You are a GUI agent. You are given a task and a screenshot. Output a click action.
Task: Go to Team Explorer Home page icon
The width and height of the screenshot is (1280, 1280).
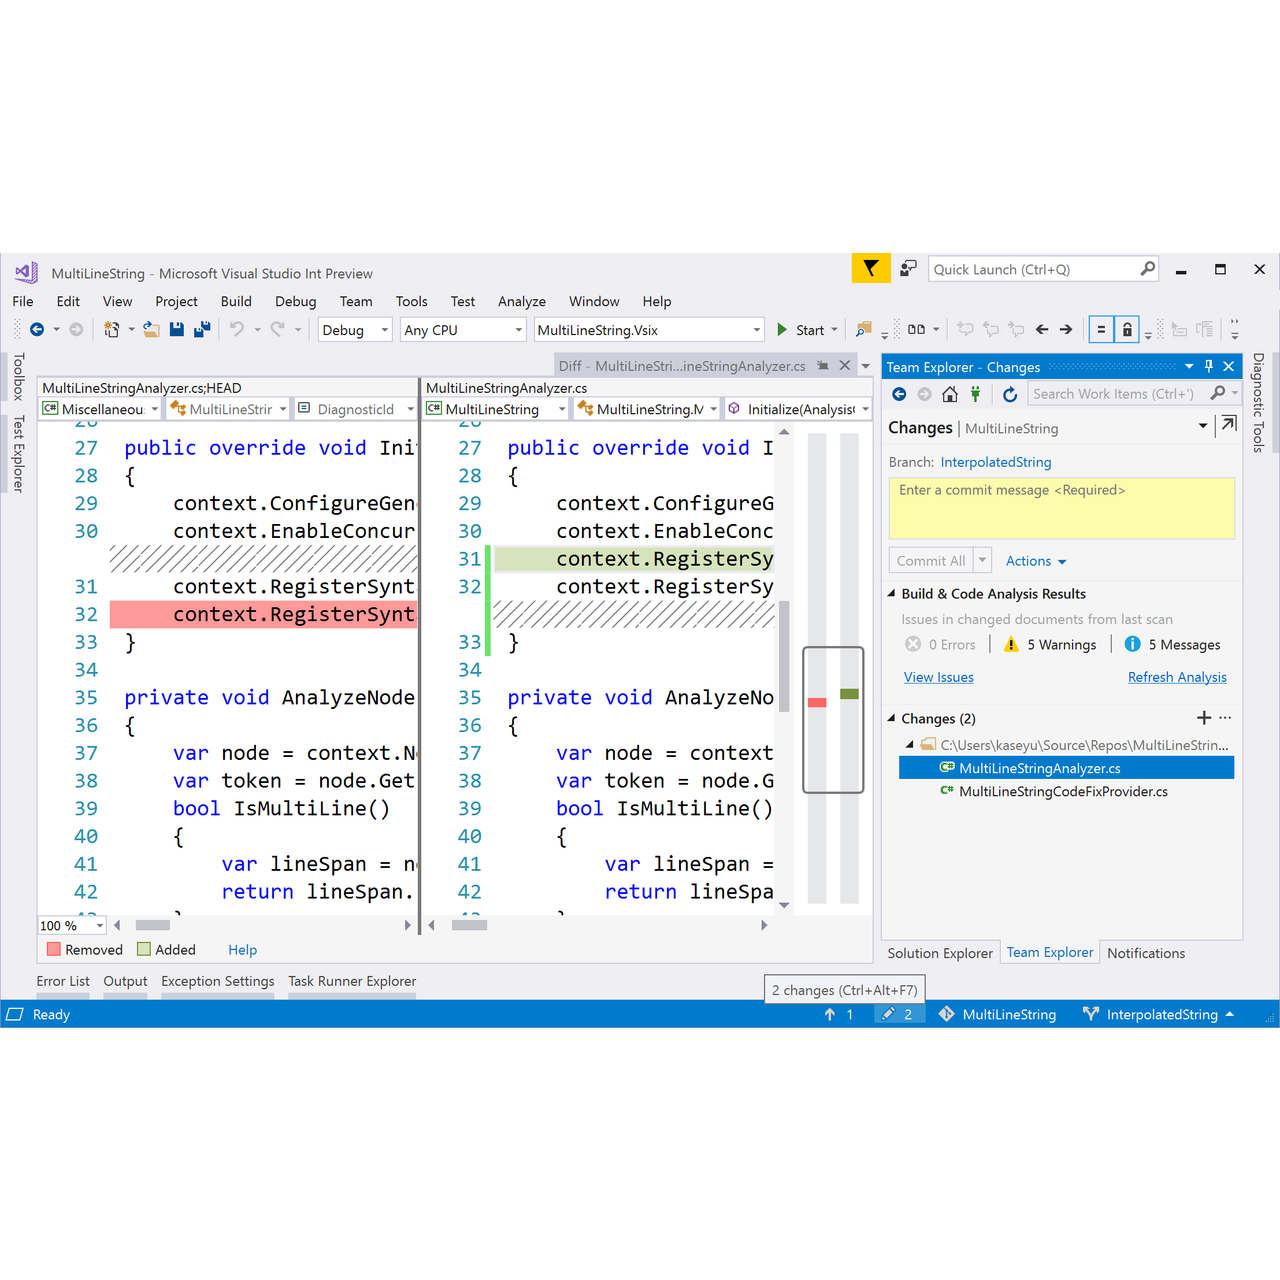point(949,393)
